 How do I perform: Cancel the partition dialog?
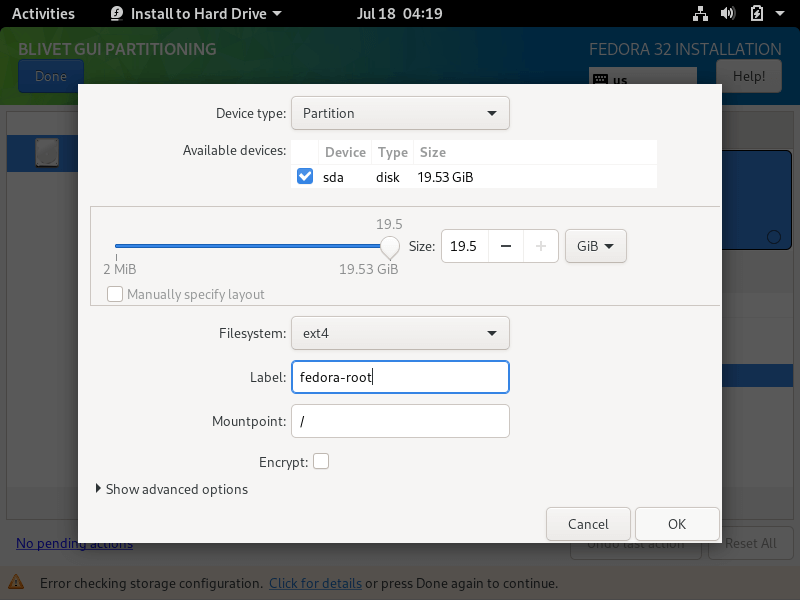pos(588,524)
